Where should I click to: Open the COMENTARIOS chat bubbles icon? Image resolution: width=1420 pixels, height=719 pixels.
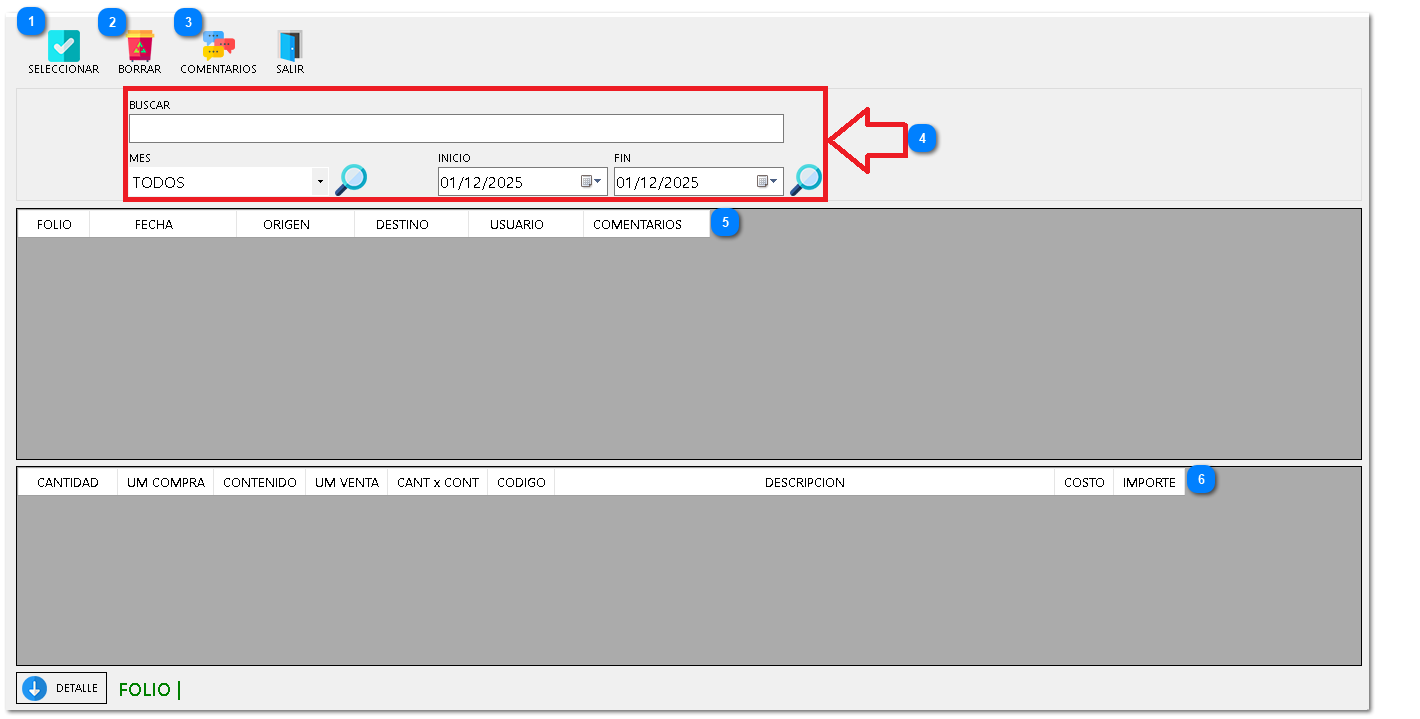pos(218,46)
